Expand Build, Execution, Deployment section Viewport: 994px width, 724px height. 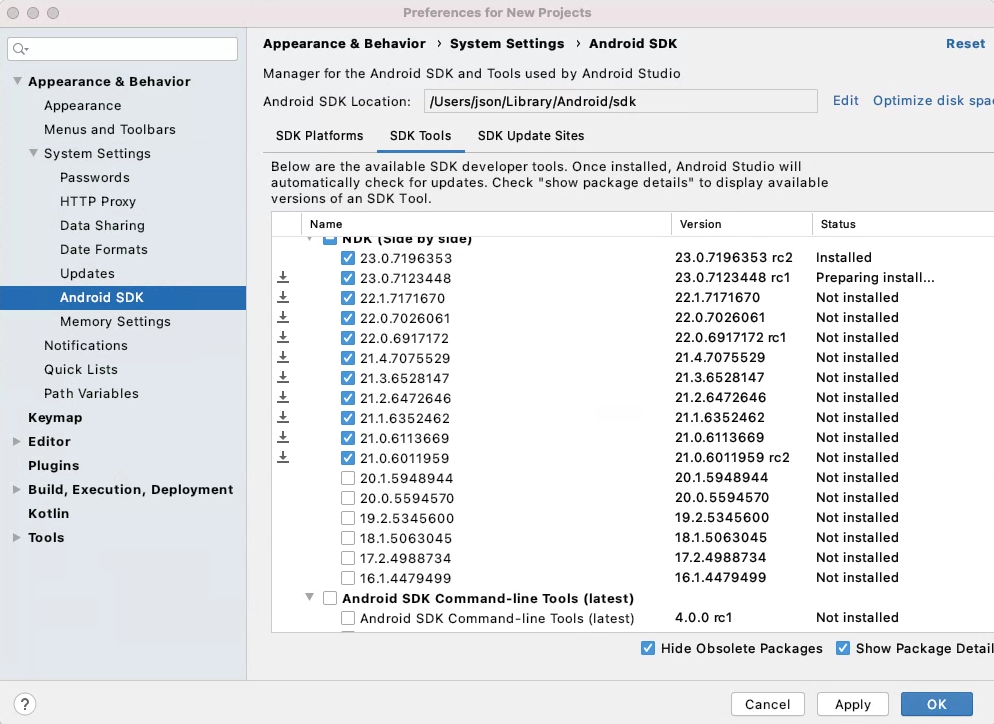click(16, 489)
